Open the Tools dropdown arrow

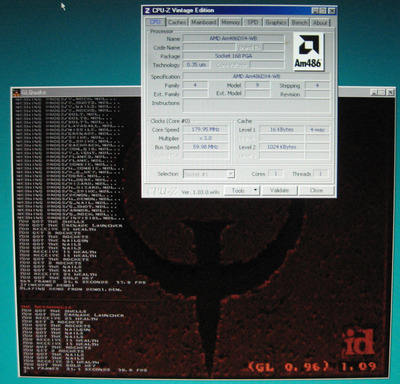[x=256, y=191]
